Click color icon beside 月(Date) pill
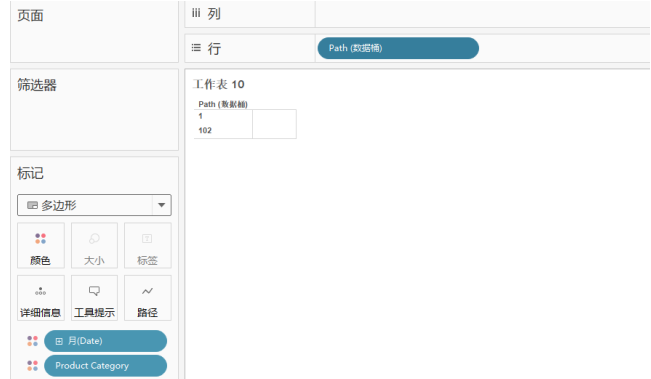This screenshot has height=379, width=651. 32,341
